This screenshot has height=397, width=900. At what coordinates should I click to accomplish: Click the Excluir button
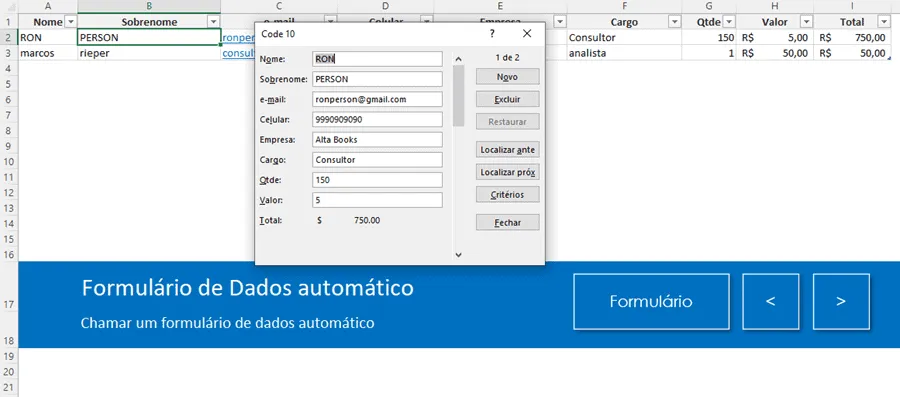507,99
